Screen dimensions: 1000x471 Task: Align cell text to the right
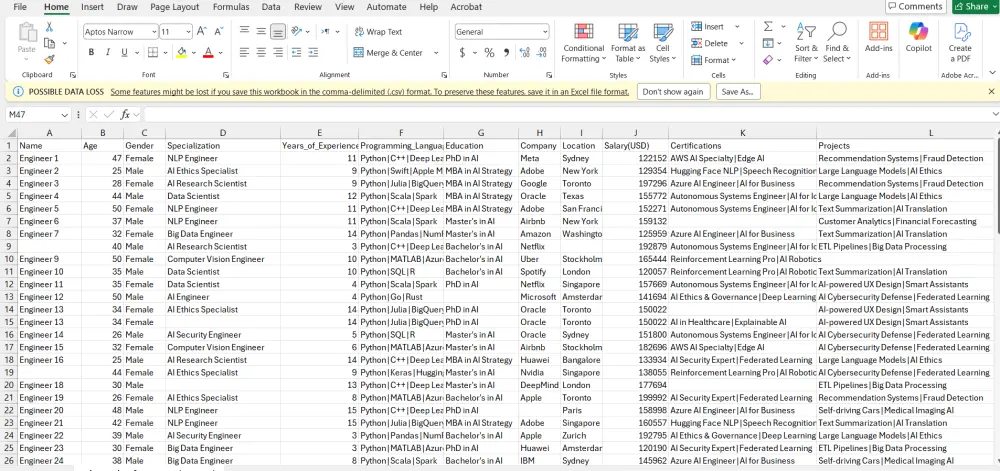pos(278,52)
